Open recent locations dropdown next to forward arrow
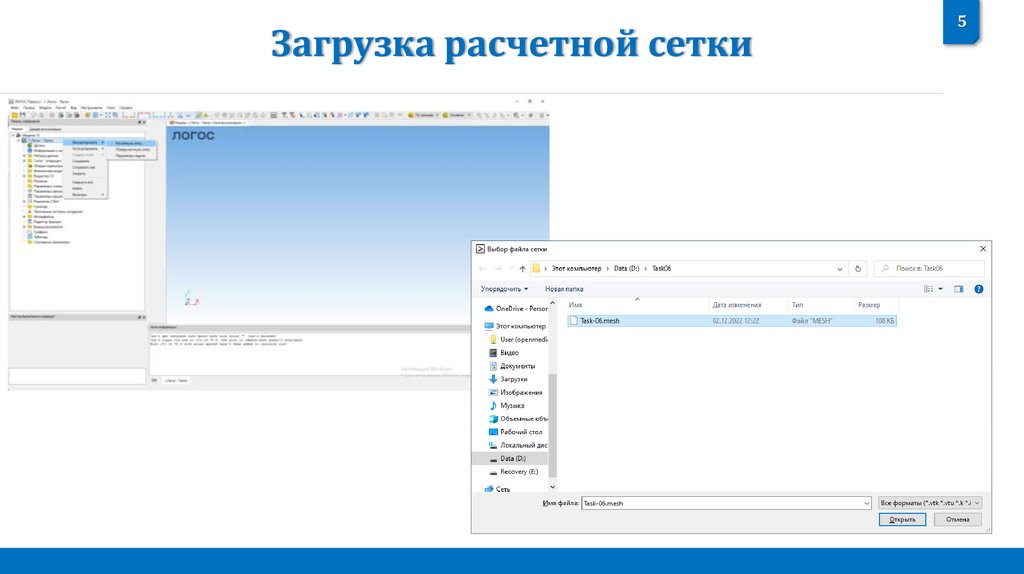 [x=511, y=268]
